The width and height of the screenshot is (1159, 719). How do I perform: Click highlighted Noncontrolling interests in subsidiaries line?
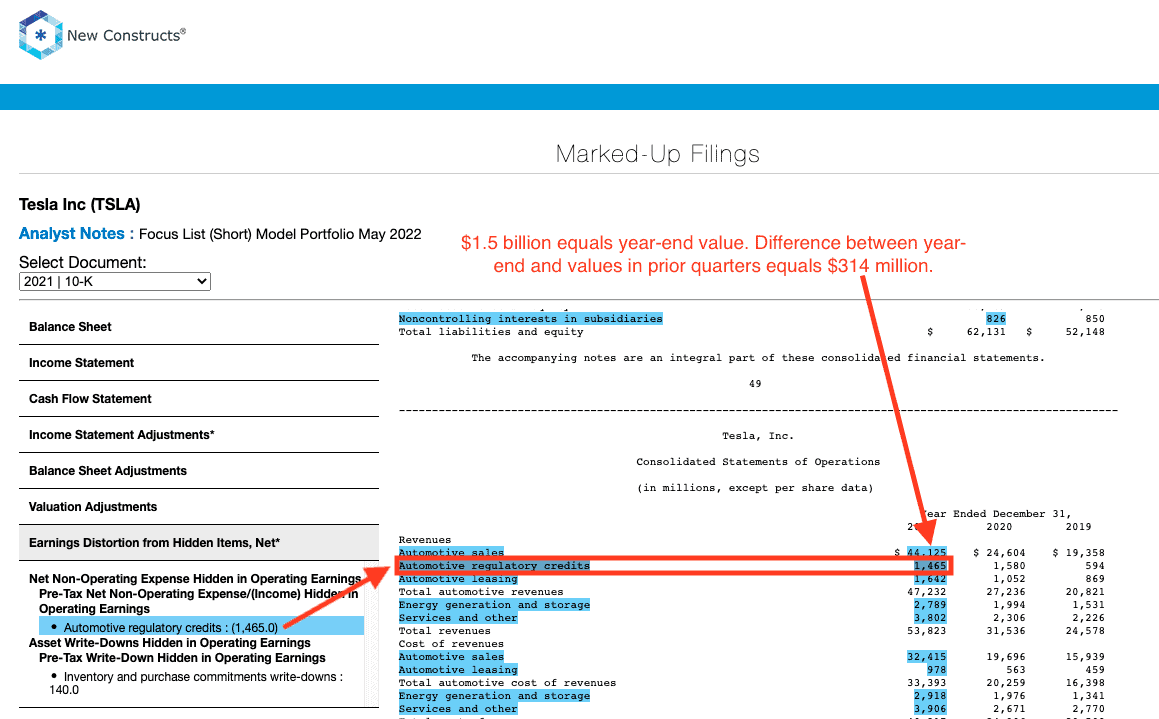click(x=531, y=318)
